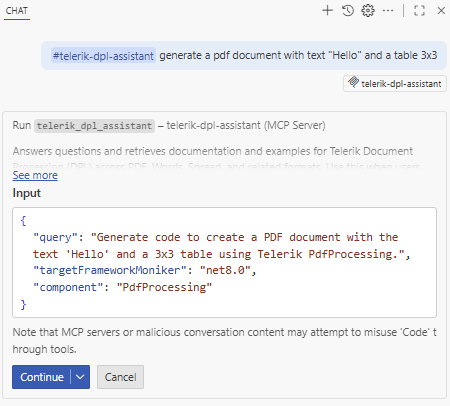Open chat history clock icon

[348, 11]
